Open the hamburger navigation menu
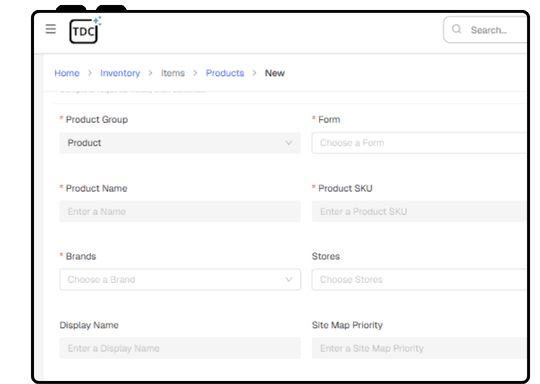Screen dimensions: 540x384 pos(51,29)
